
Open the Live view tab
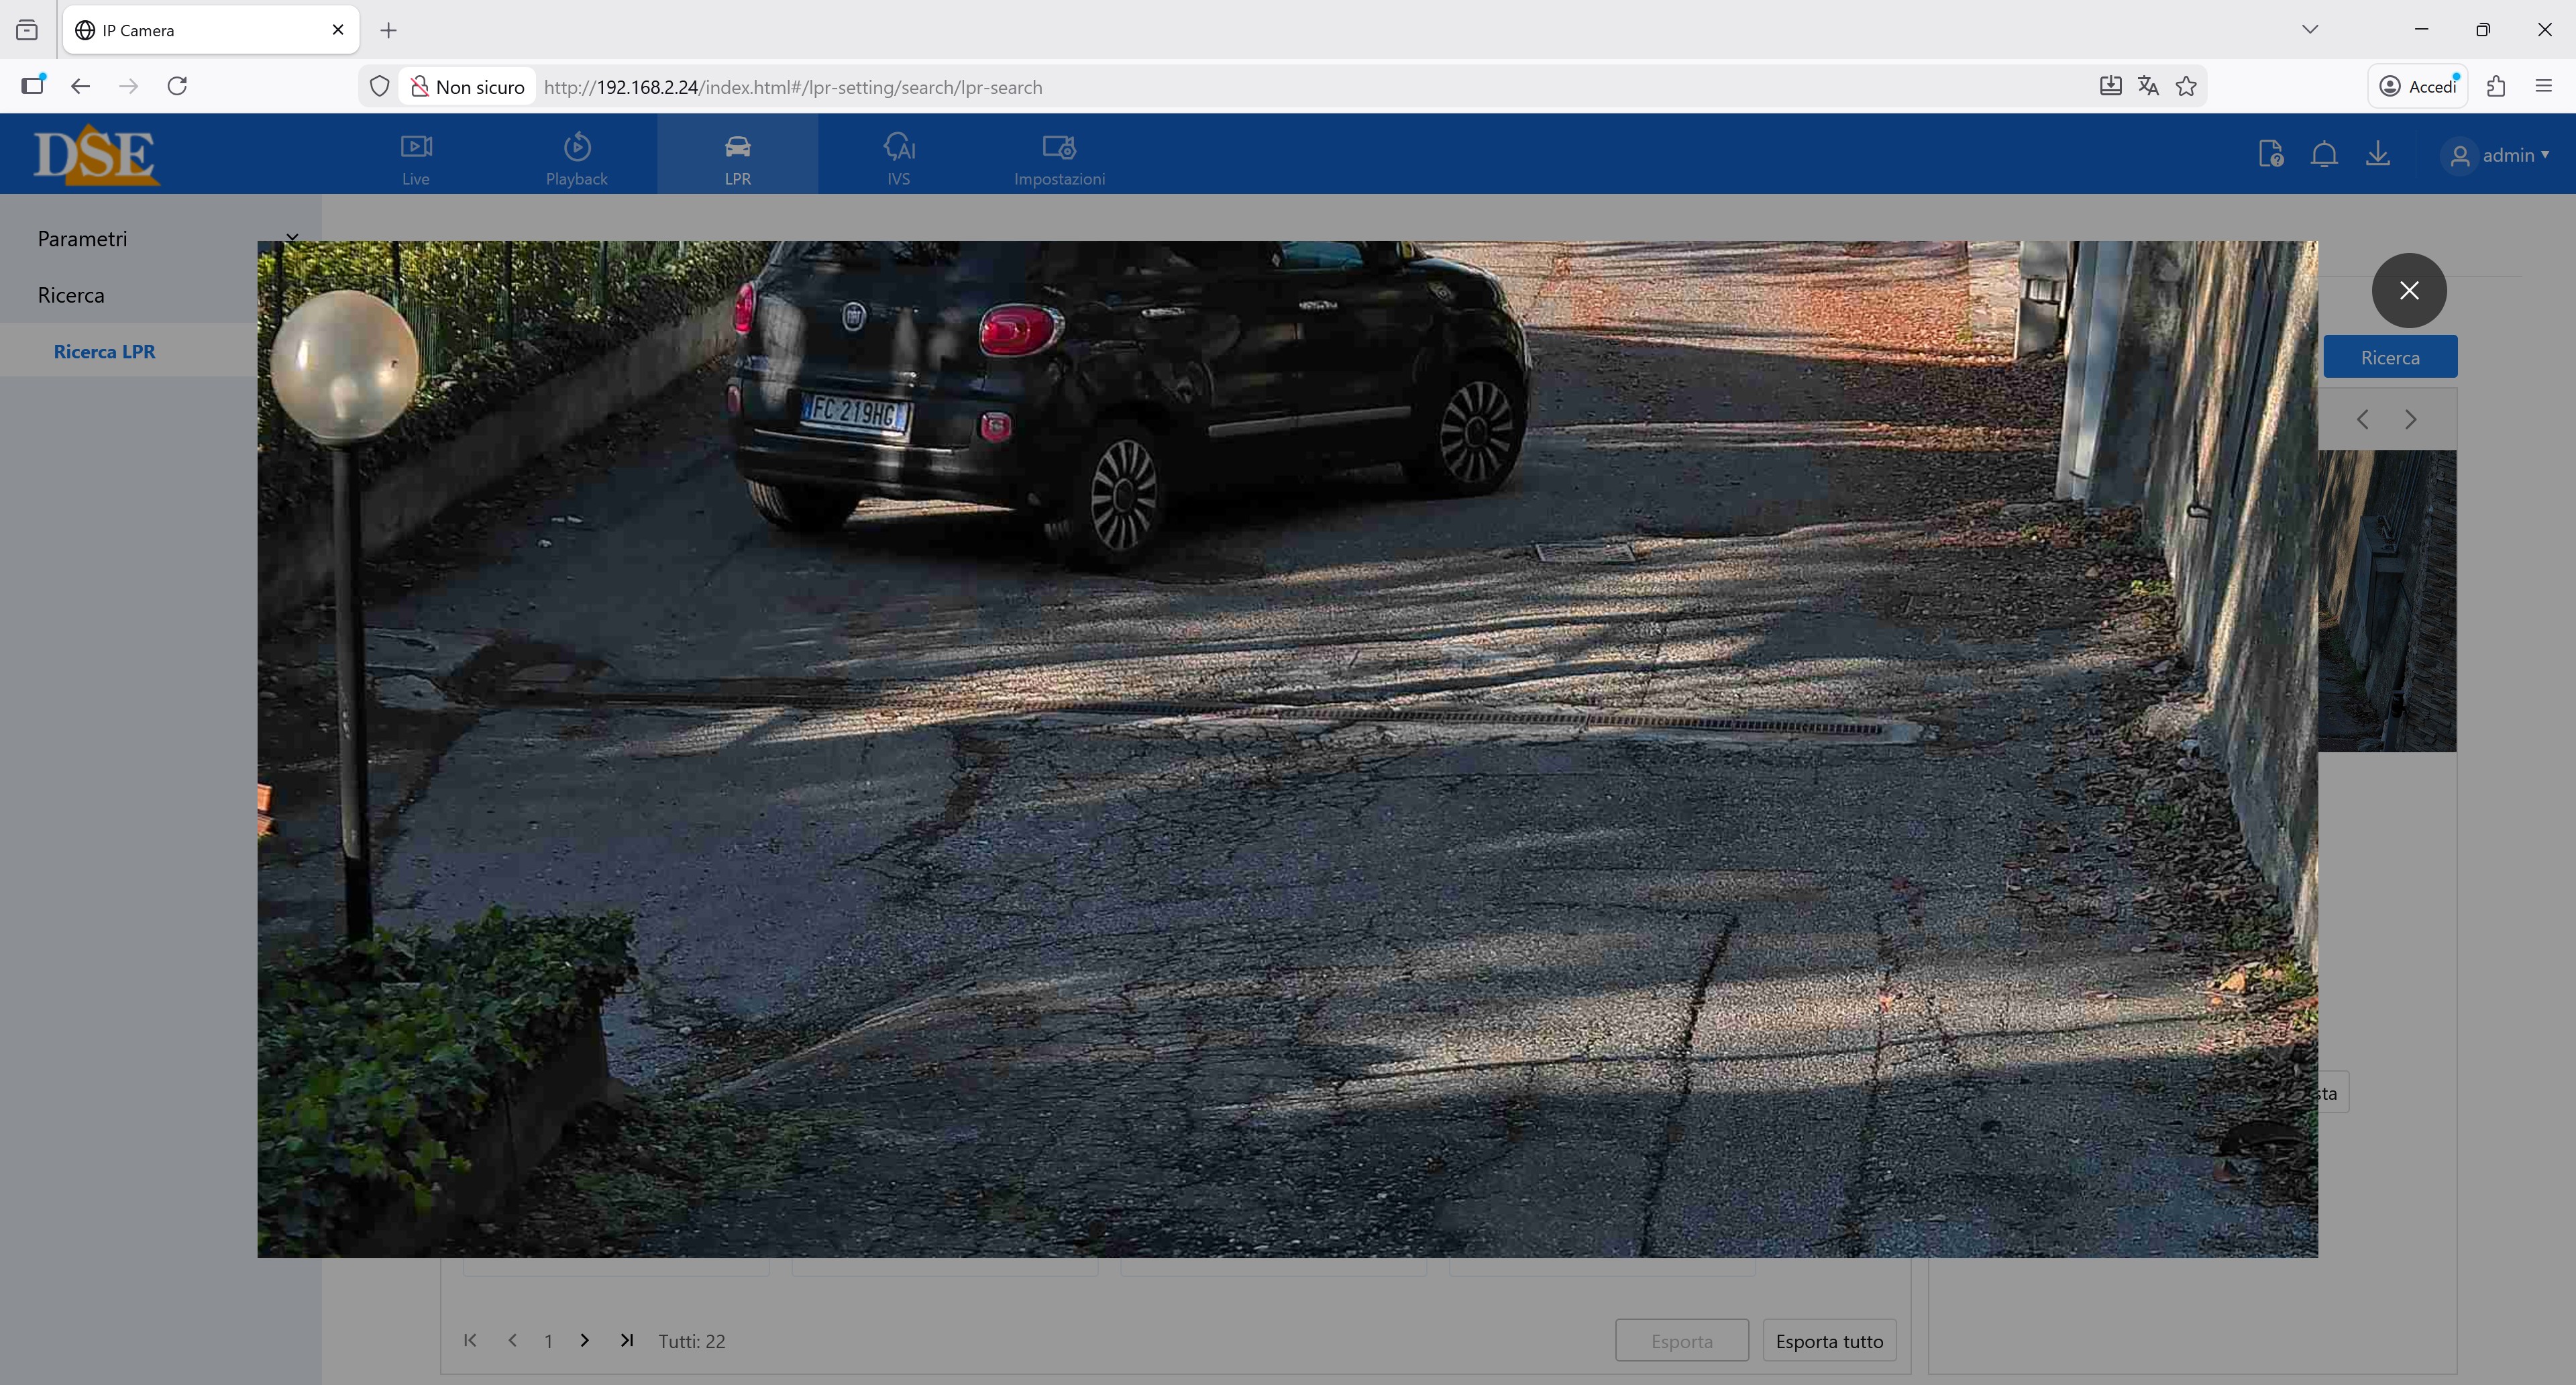point(415,158)
